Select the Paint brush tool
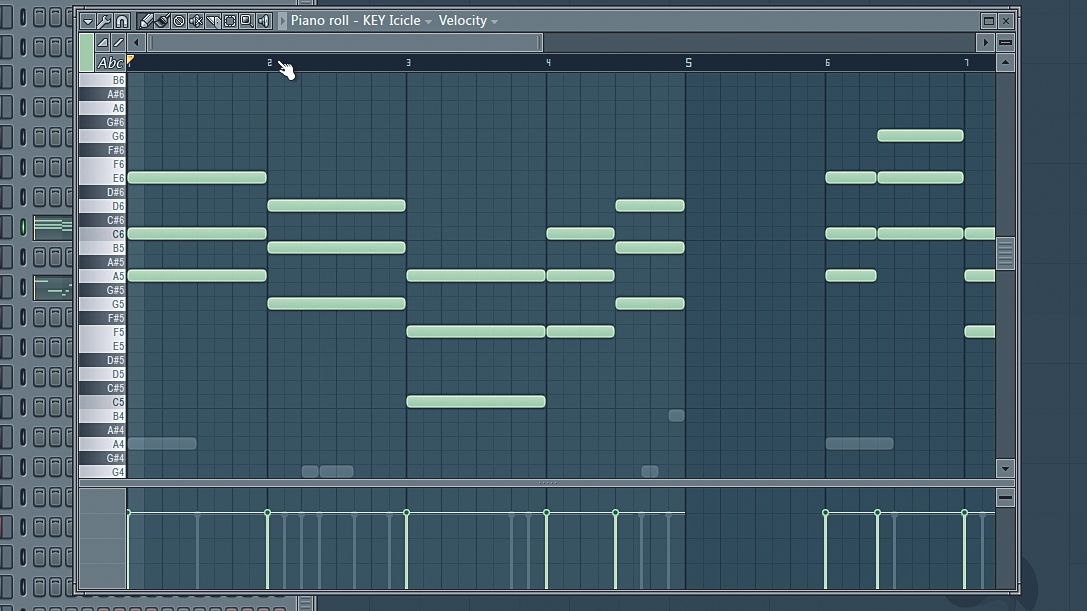The height and width of the screenshot is (611, 1087). (x=162, y=20)
